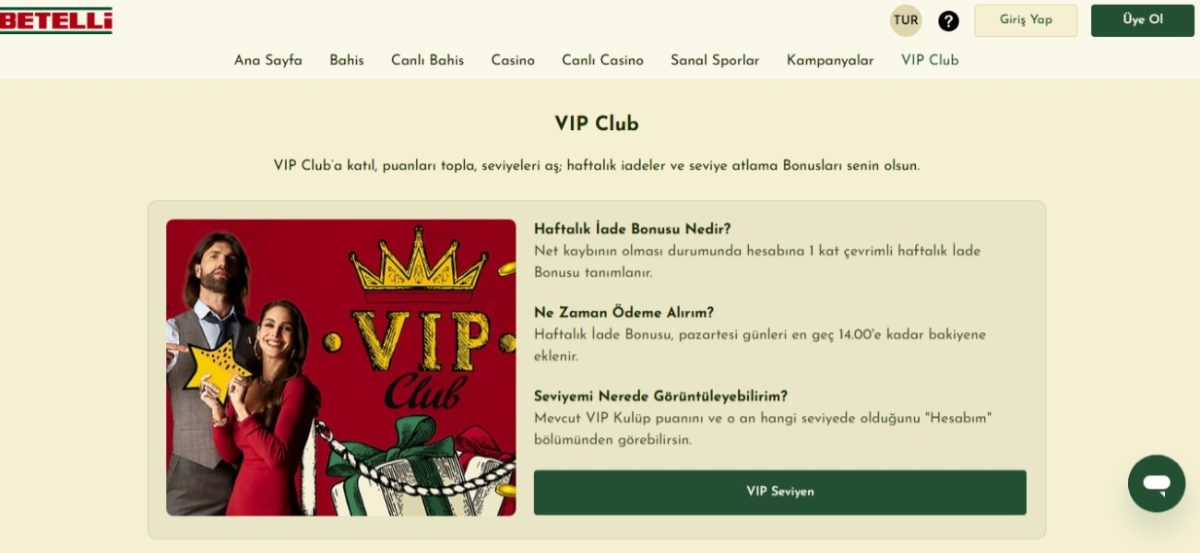Open Canlı Casino from the navigation
The image size is (1200, 553).
pyautogui.click(x=603, y=60)
